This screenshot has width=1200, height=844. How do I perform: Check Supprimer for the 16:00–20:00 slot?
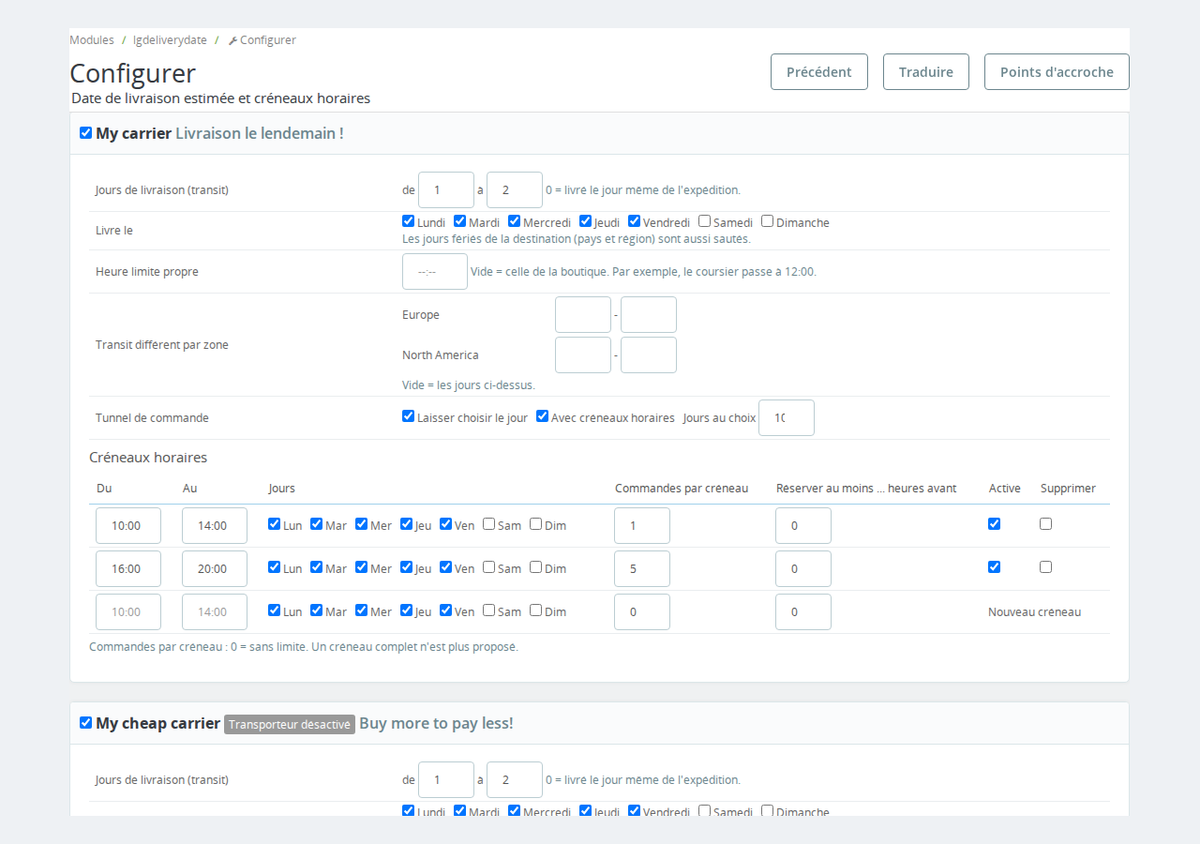(x=1046, y=566)
